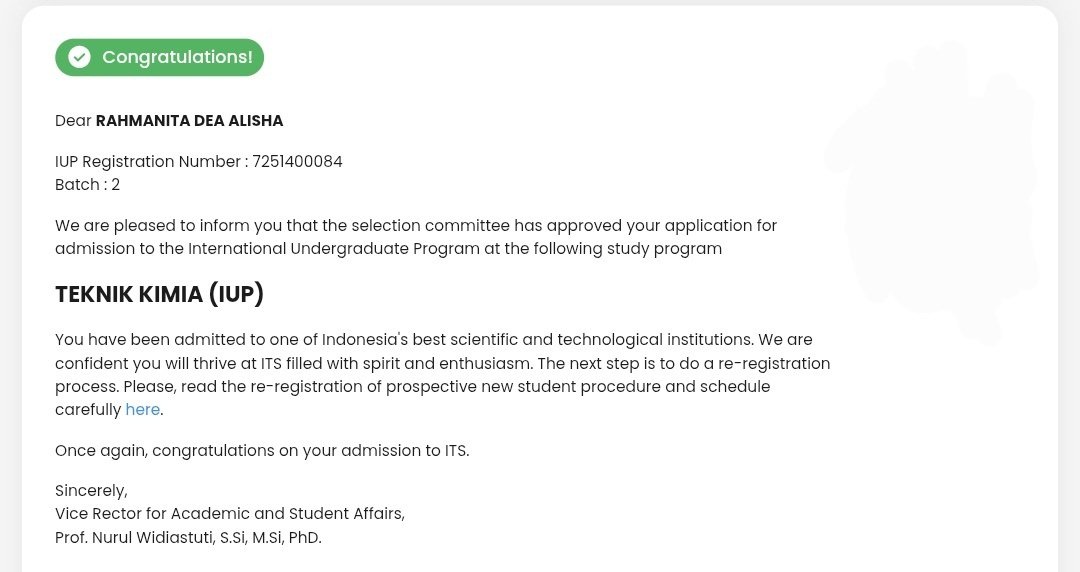Click the registration number 7251400084

click(297, 161)
